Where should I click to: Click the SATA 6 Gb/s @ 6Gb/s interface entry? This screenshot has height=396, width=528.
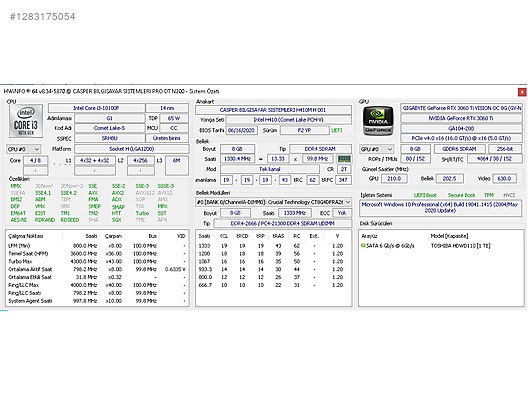pos(390,246)
